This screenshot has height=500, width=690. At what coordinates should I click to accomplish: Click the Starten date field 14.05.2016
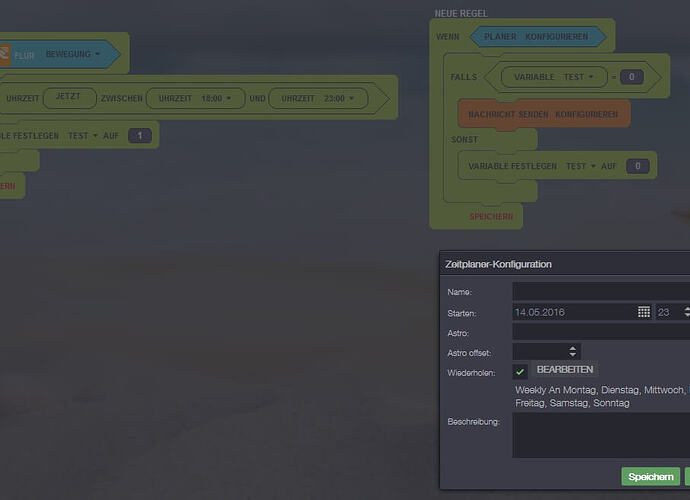575,312
